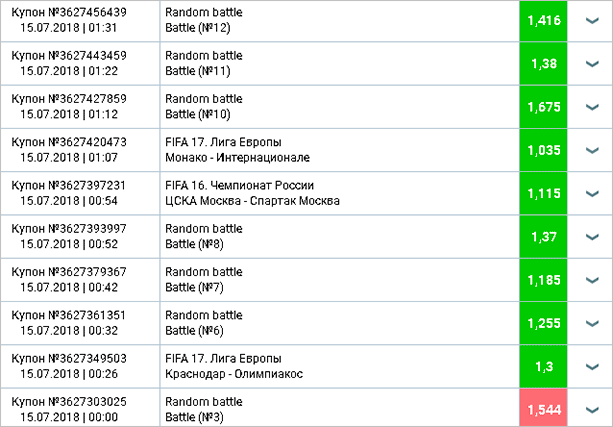Expand the Battle (№7) coupon chevron
Viewport: 613px width, 427px height.
pos(591,279)
